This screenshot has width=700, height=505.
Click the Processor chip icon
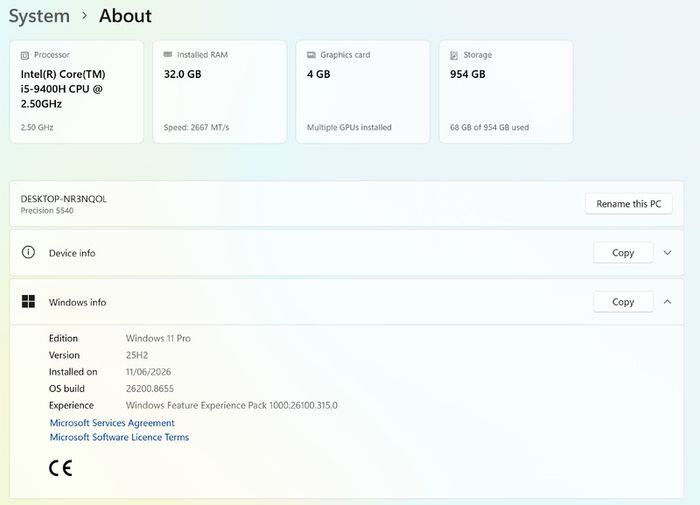25,55
